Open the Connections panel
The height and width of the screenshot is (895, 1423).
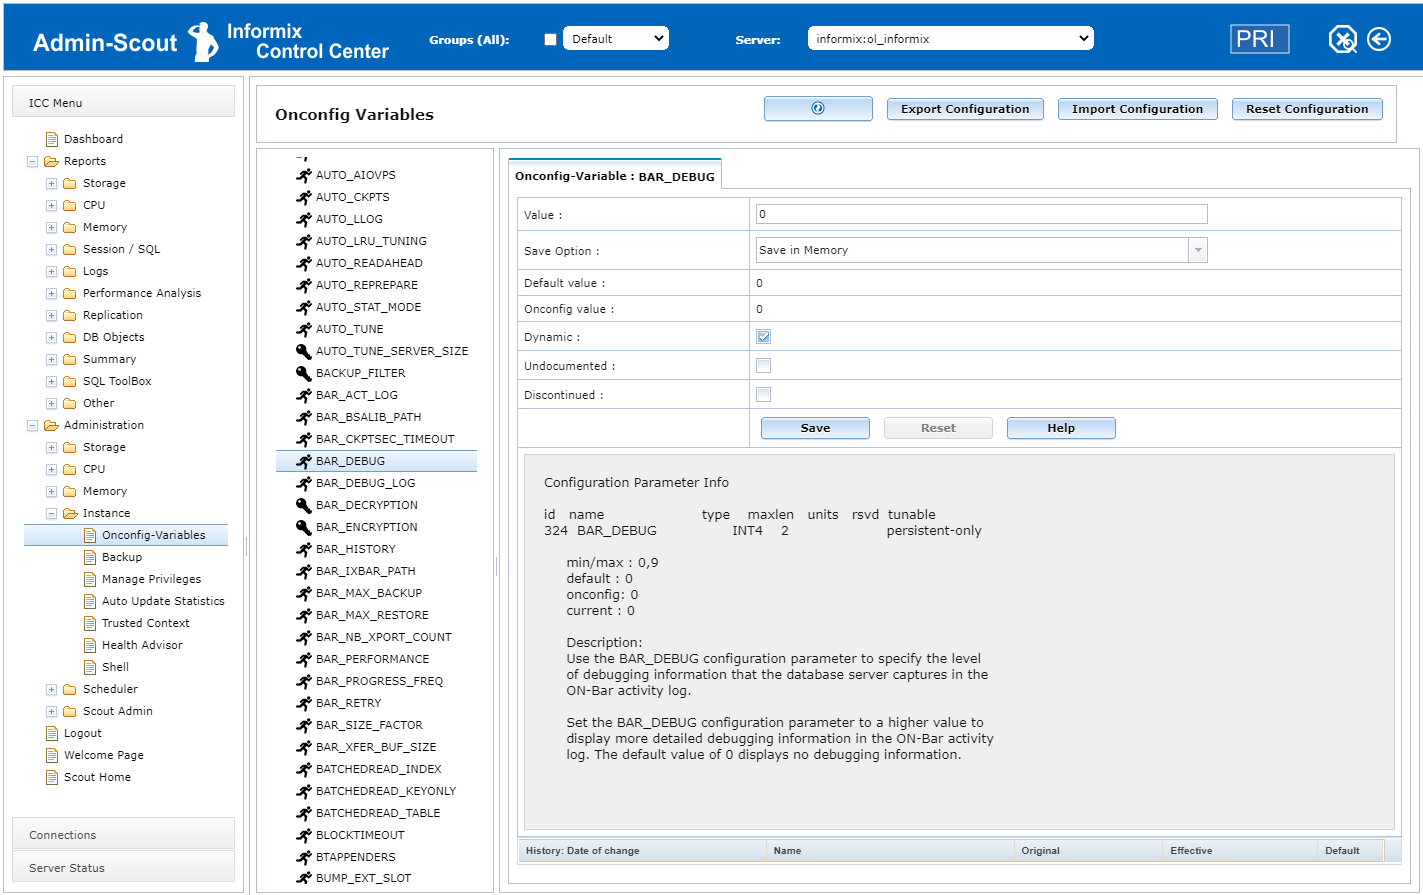(x=123, y=834)
